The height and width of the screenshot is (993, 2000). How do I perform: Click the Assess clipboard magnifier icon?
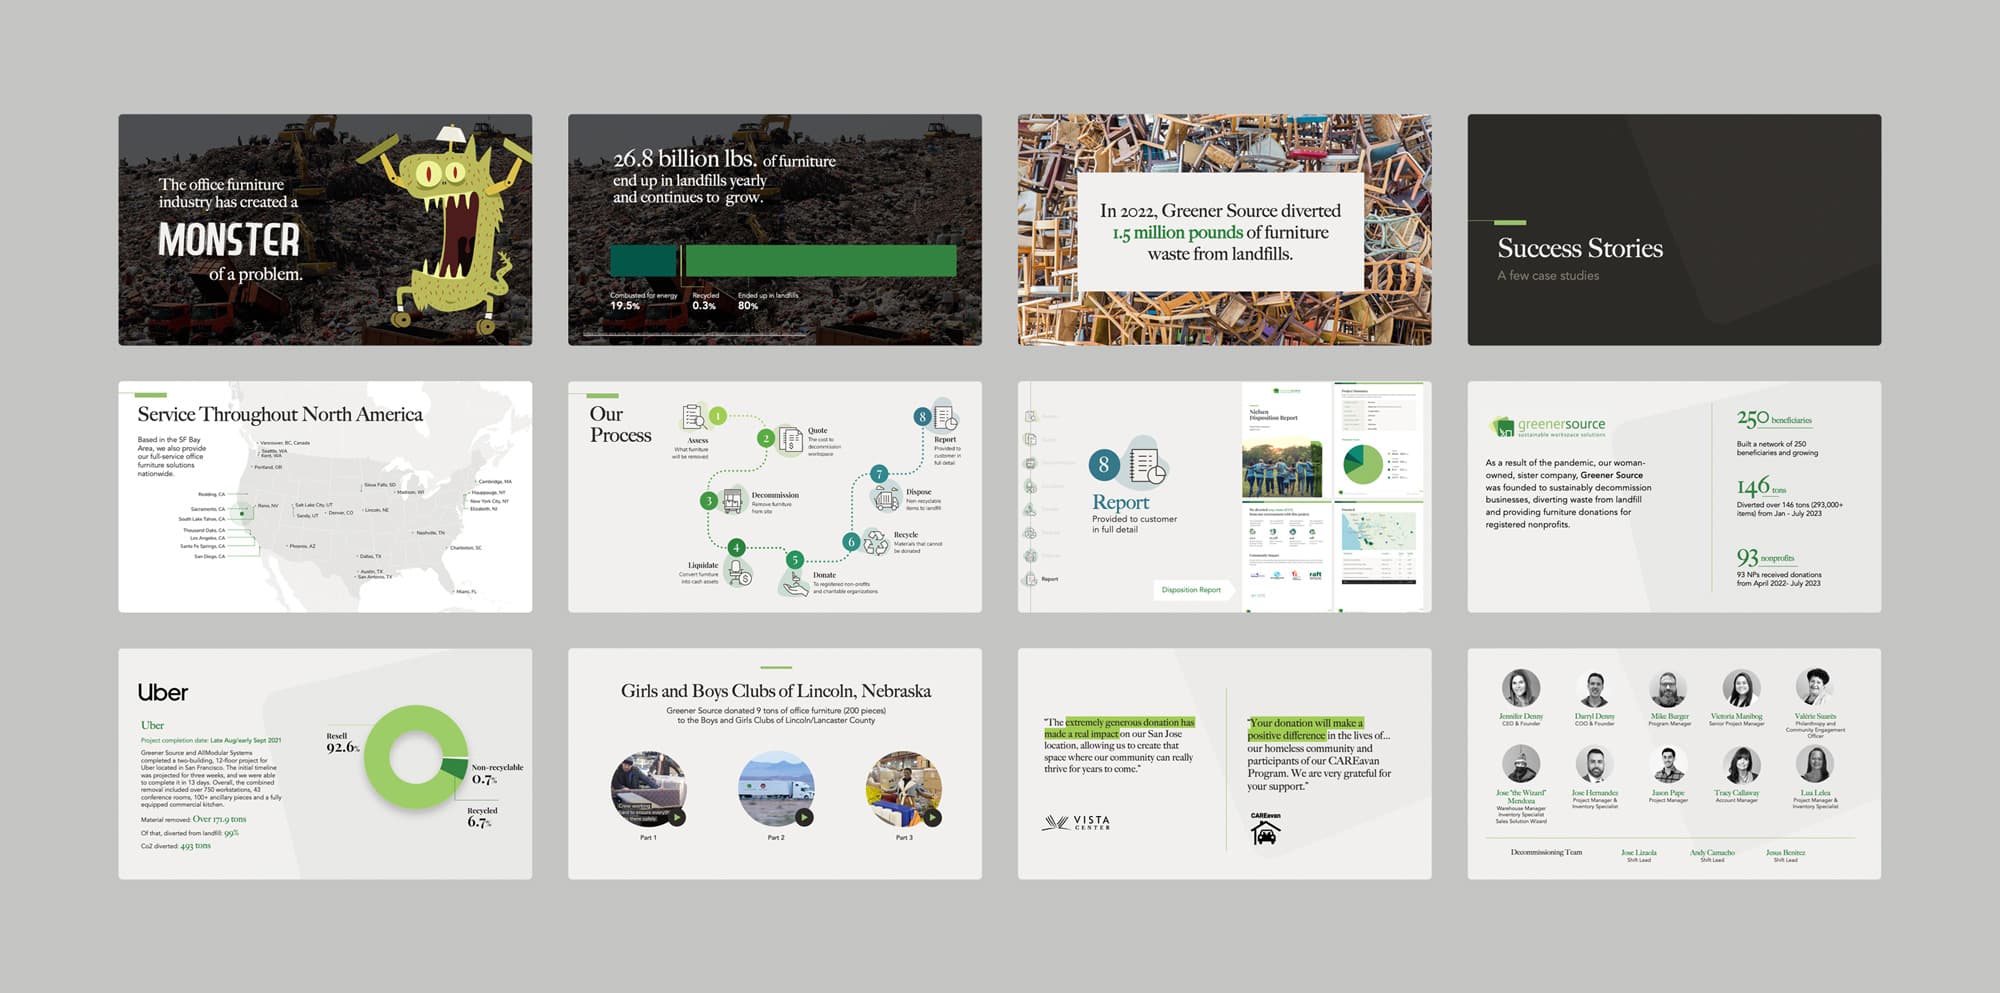(693, 417)
